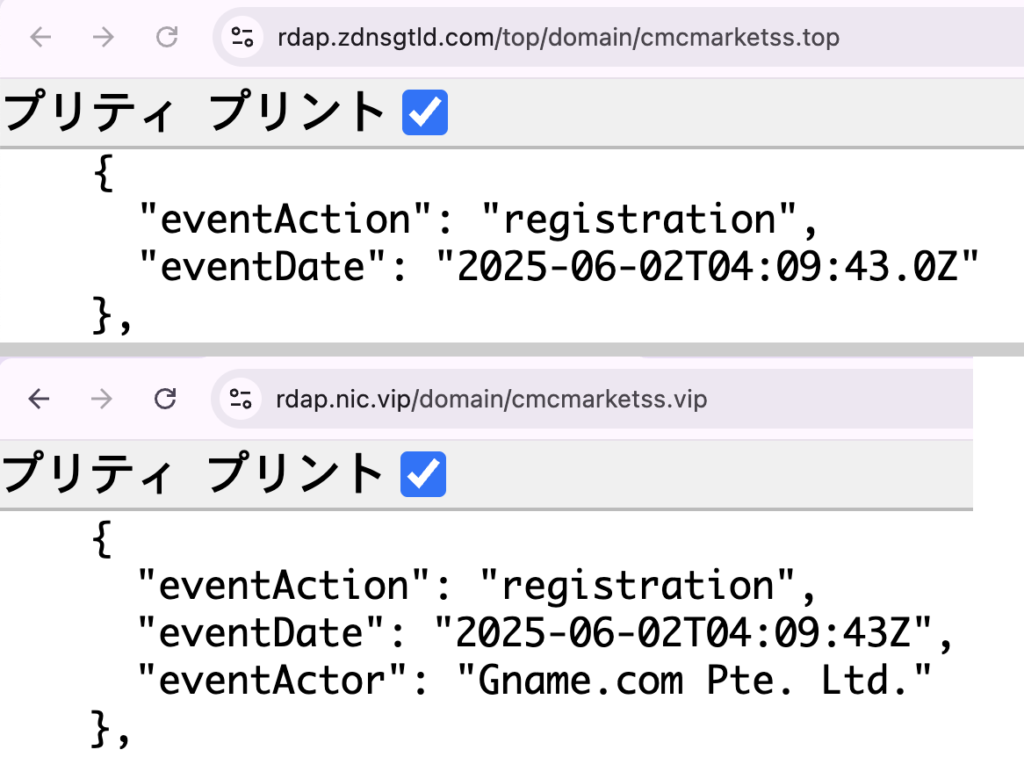This screenshot has height=757, width=1024.
Task: Uncheck pretty print on the cmcmarketss.top page
Action: click(x=424, y=112)
